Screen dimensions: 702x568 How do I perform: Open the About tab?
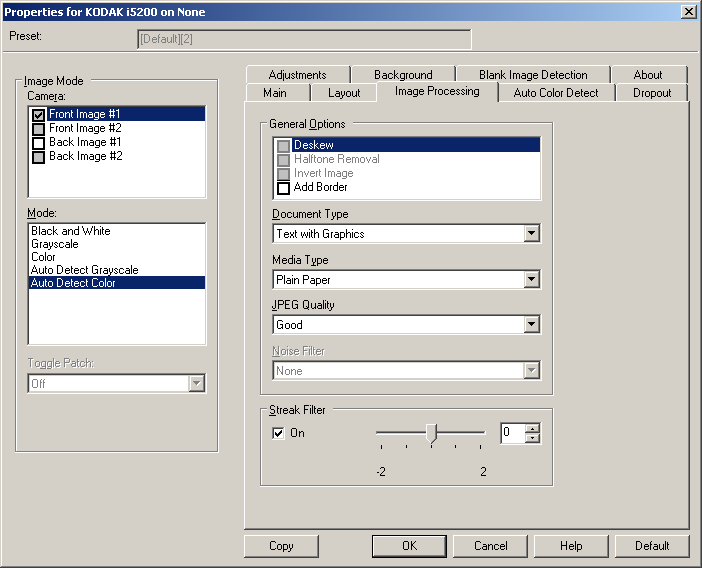pos(648,75)
